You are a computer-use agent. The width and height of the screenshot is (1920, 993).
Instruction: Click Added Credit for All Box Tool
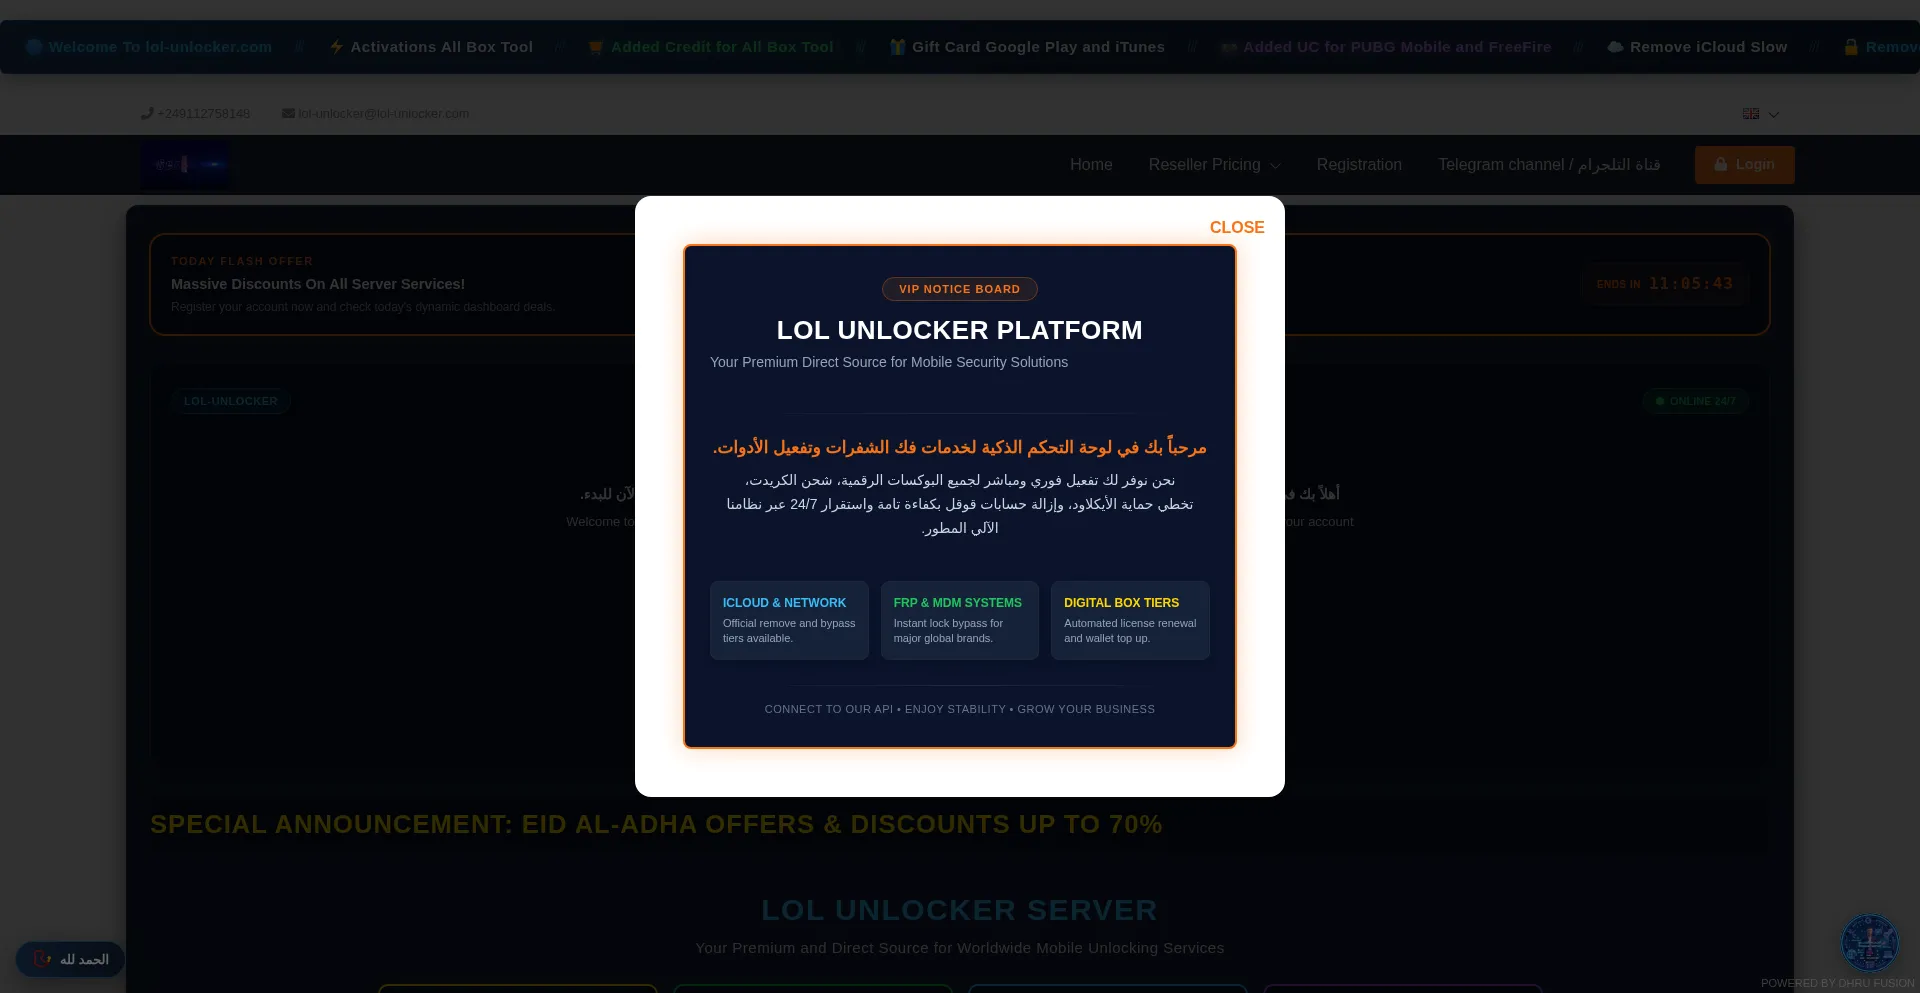(x=722, y=47)
